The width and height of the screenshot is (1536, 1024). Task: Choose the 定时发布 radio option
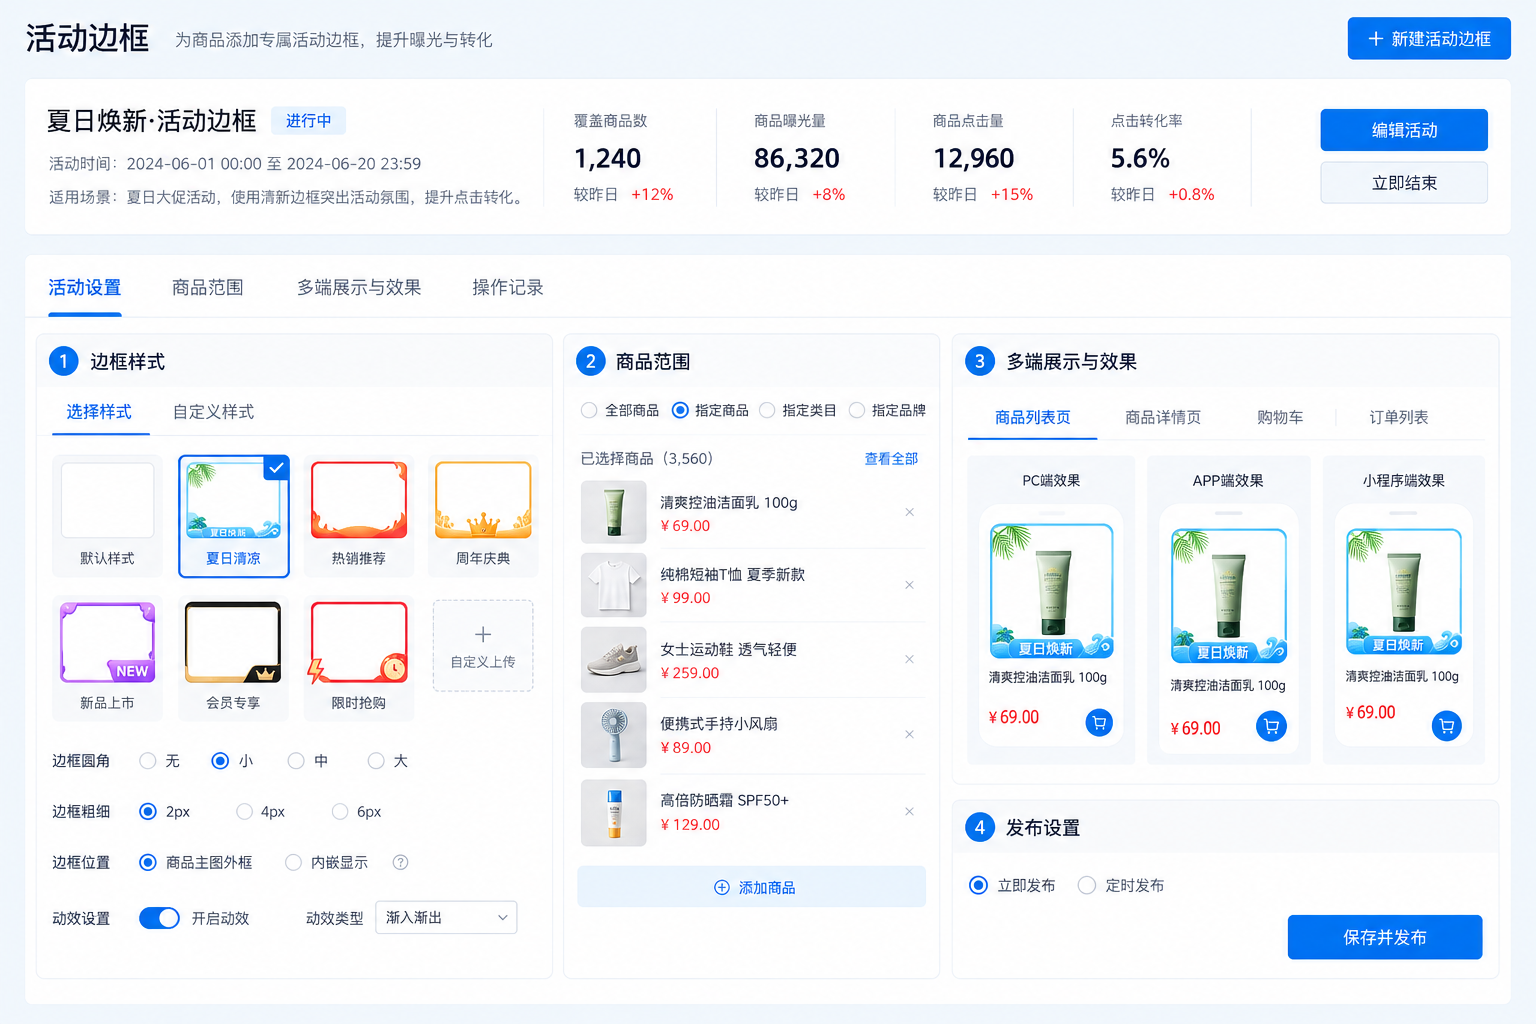point(1087,885)
